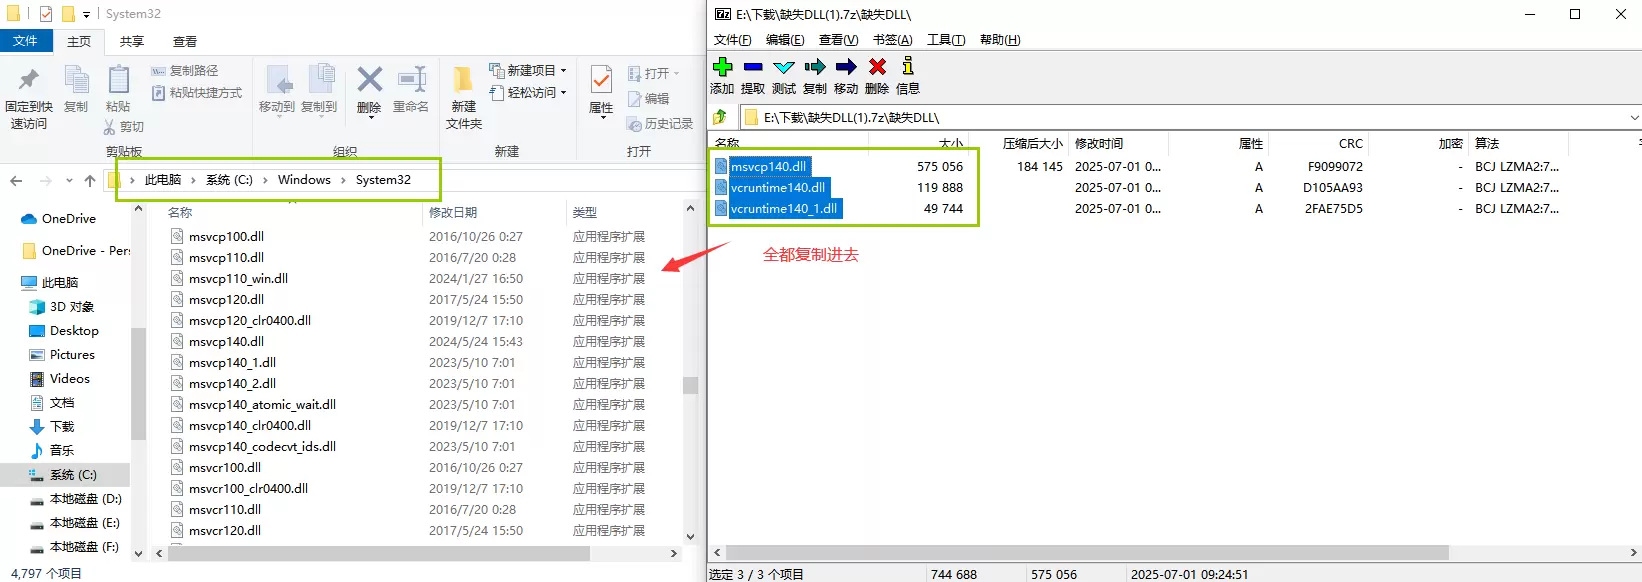Open the 工具(T) menu in 7-Zip
Screen dimensions: 1642x582
tap(945, 40)
